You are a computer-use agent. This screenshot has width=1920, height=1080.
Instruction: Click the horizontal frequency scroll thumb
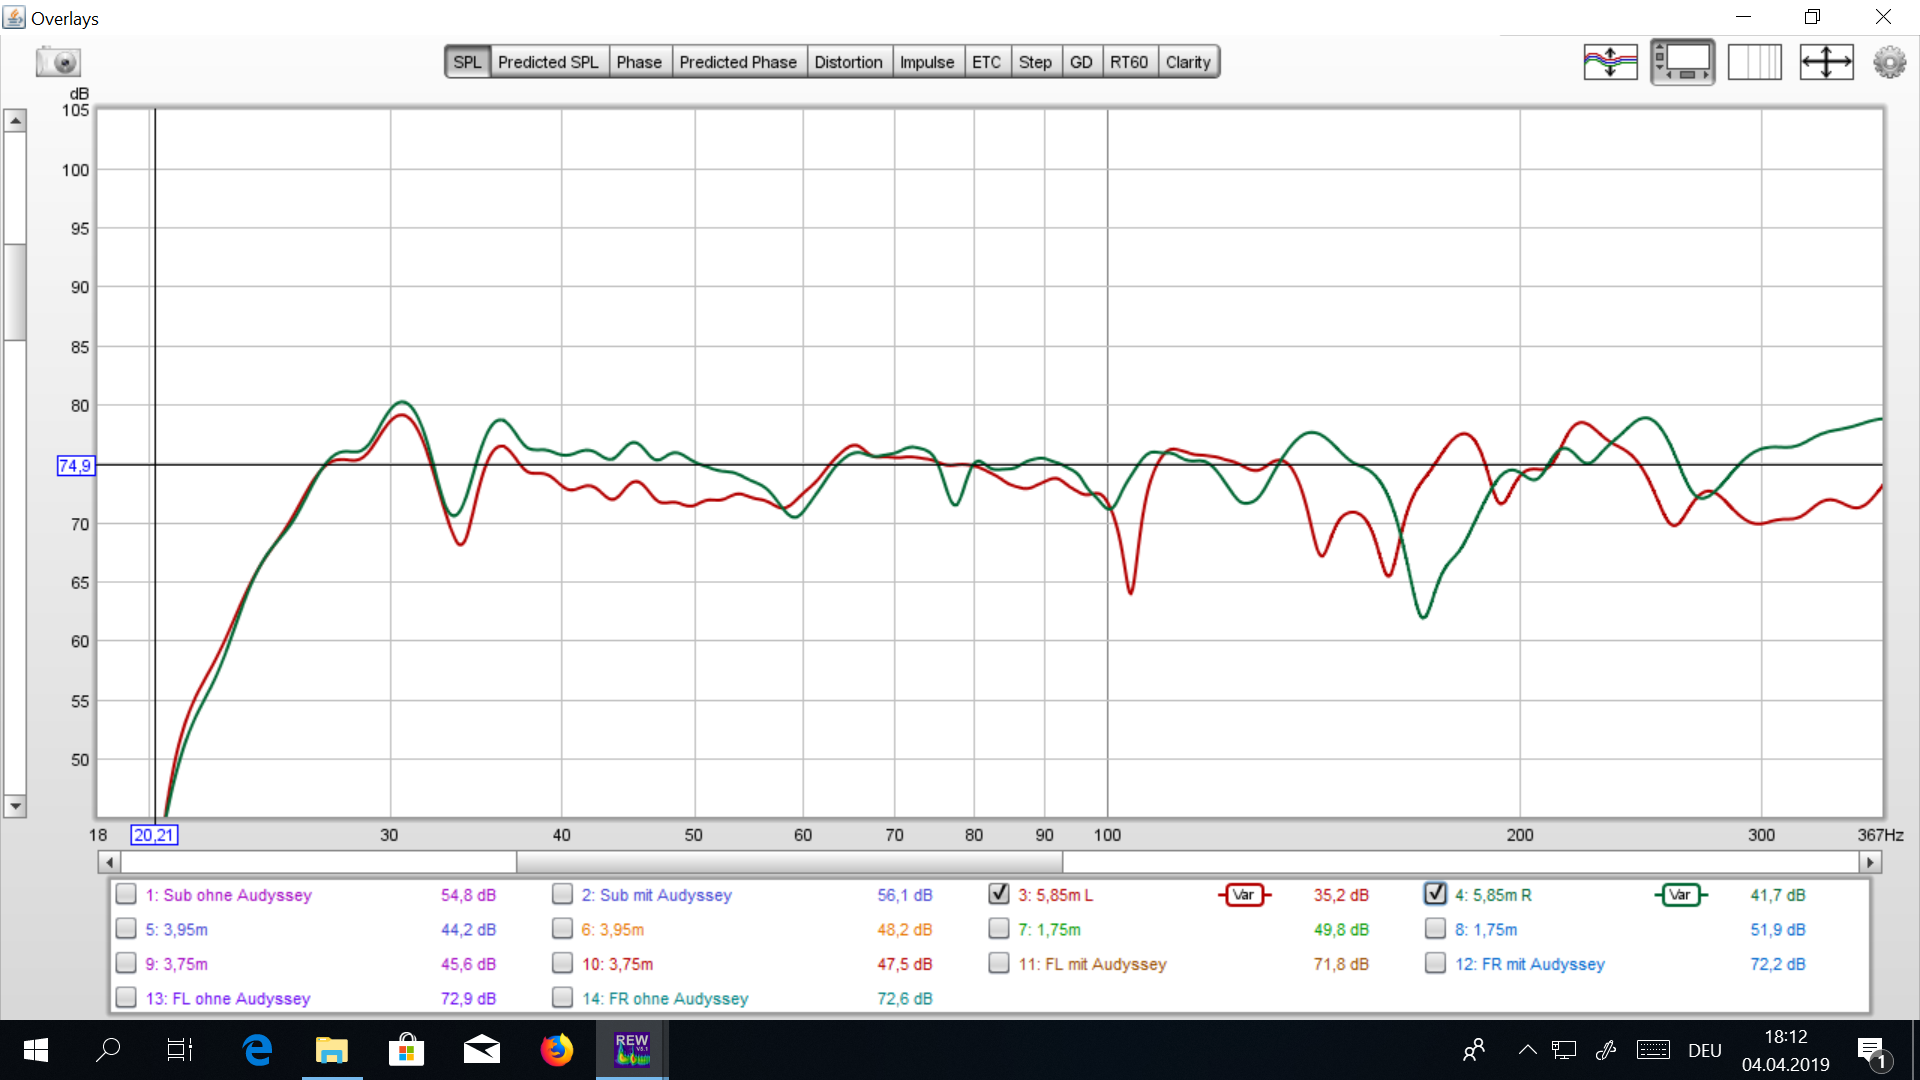tap(789, 862)
